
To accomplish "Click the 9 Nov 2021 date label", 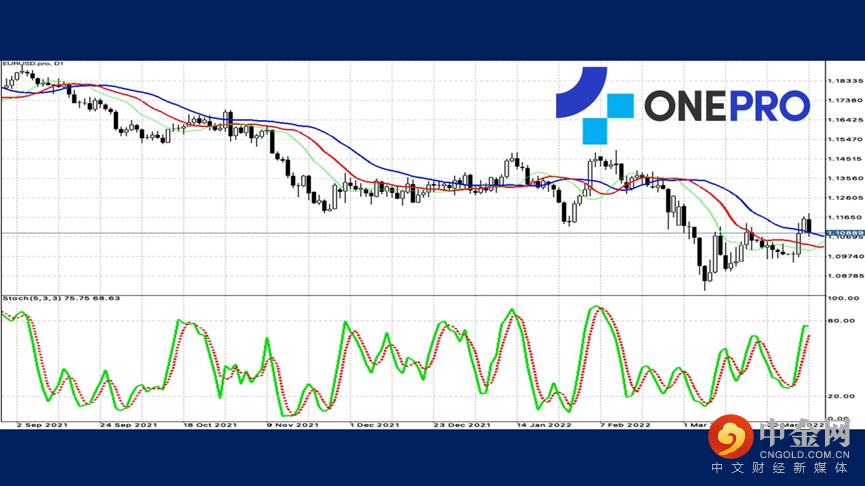I will point(292,425).
